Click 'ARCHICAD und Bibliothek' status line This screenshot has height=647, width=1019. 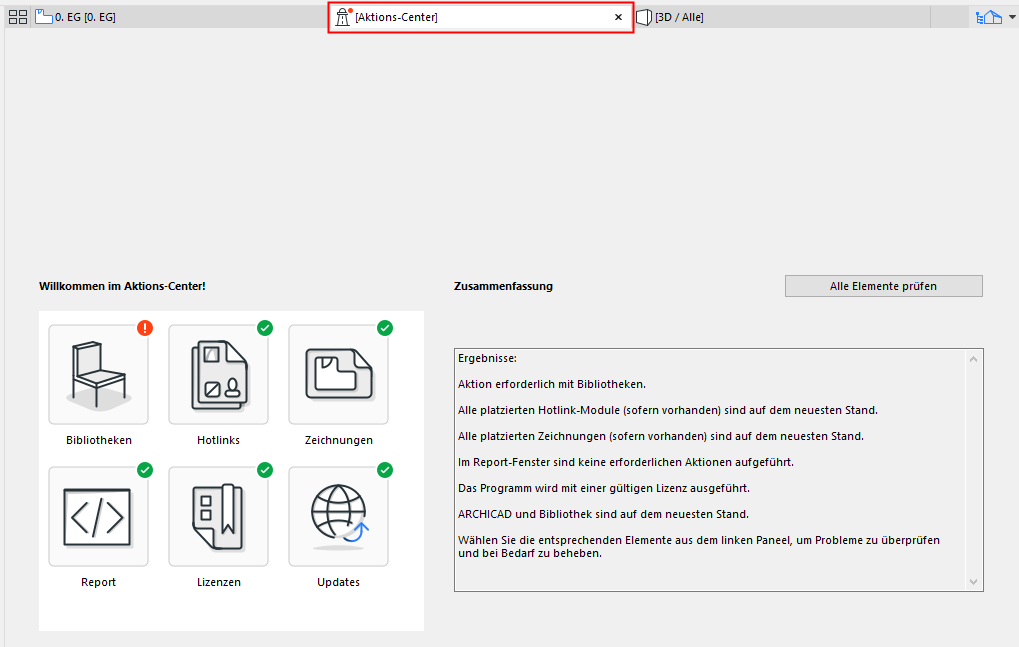point(603,514)
